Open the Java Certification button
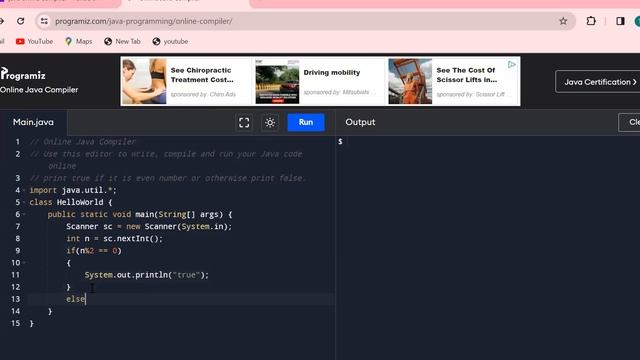This screenshot has width=640, height=360. click(x=598, y=82)
